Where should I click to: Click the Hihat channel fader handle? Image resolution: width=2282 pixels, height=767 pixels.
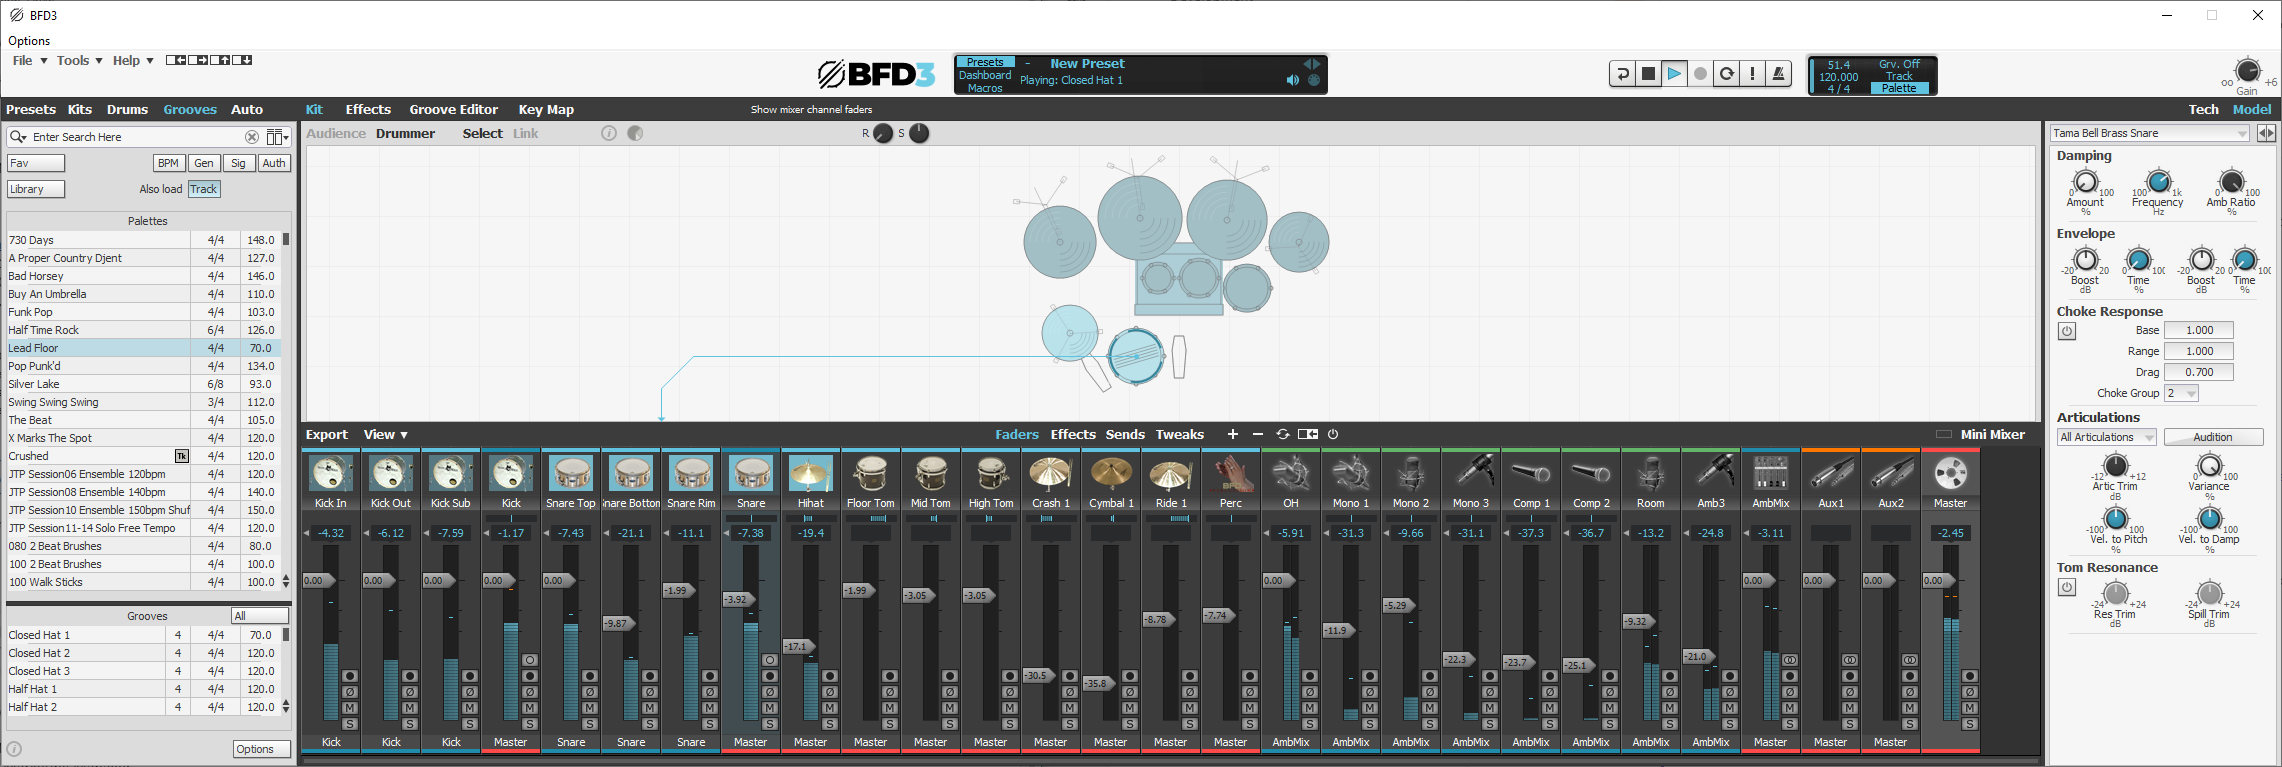click(797, 646)
